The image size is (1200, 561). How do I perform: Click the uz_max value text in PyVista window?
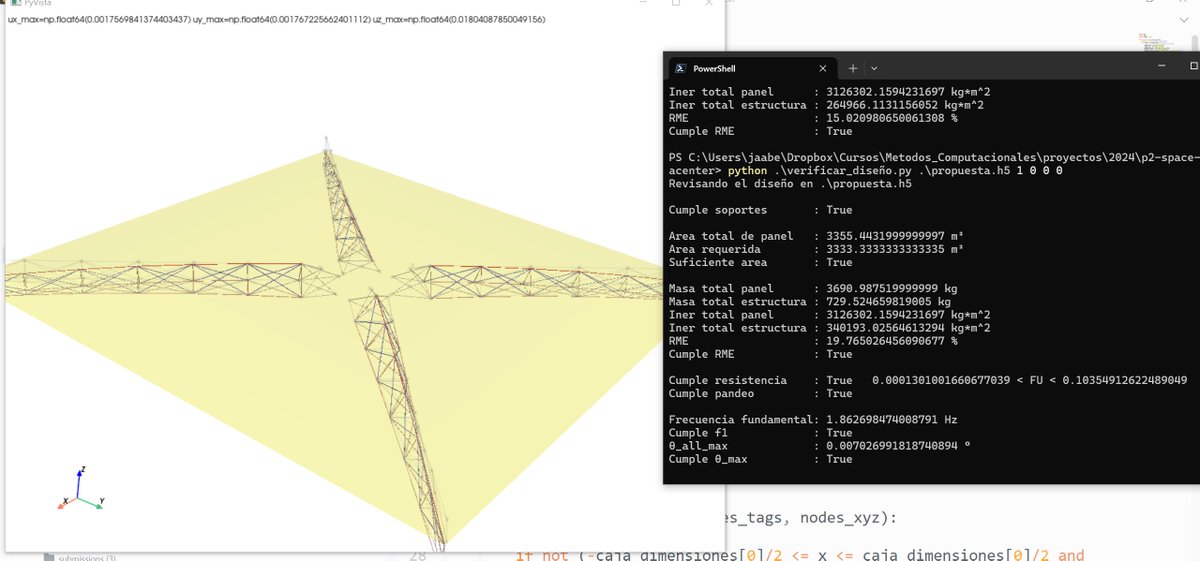[459, 19]
